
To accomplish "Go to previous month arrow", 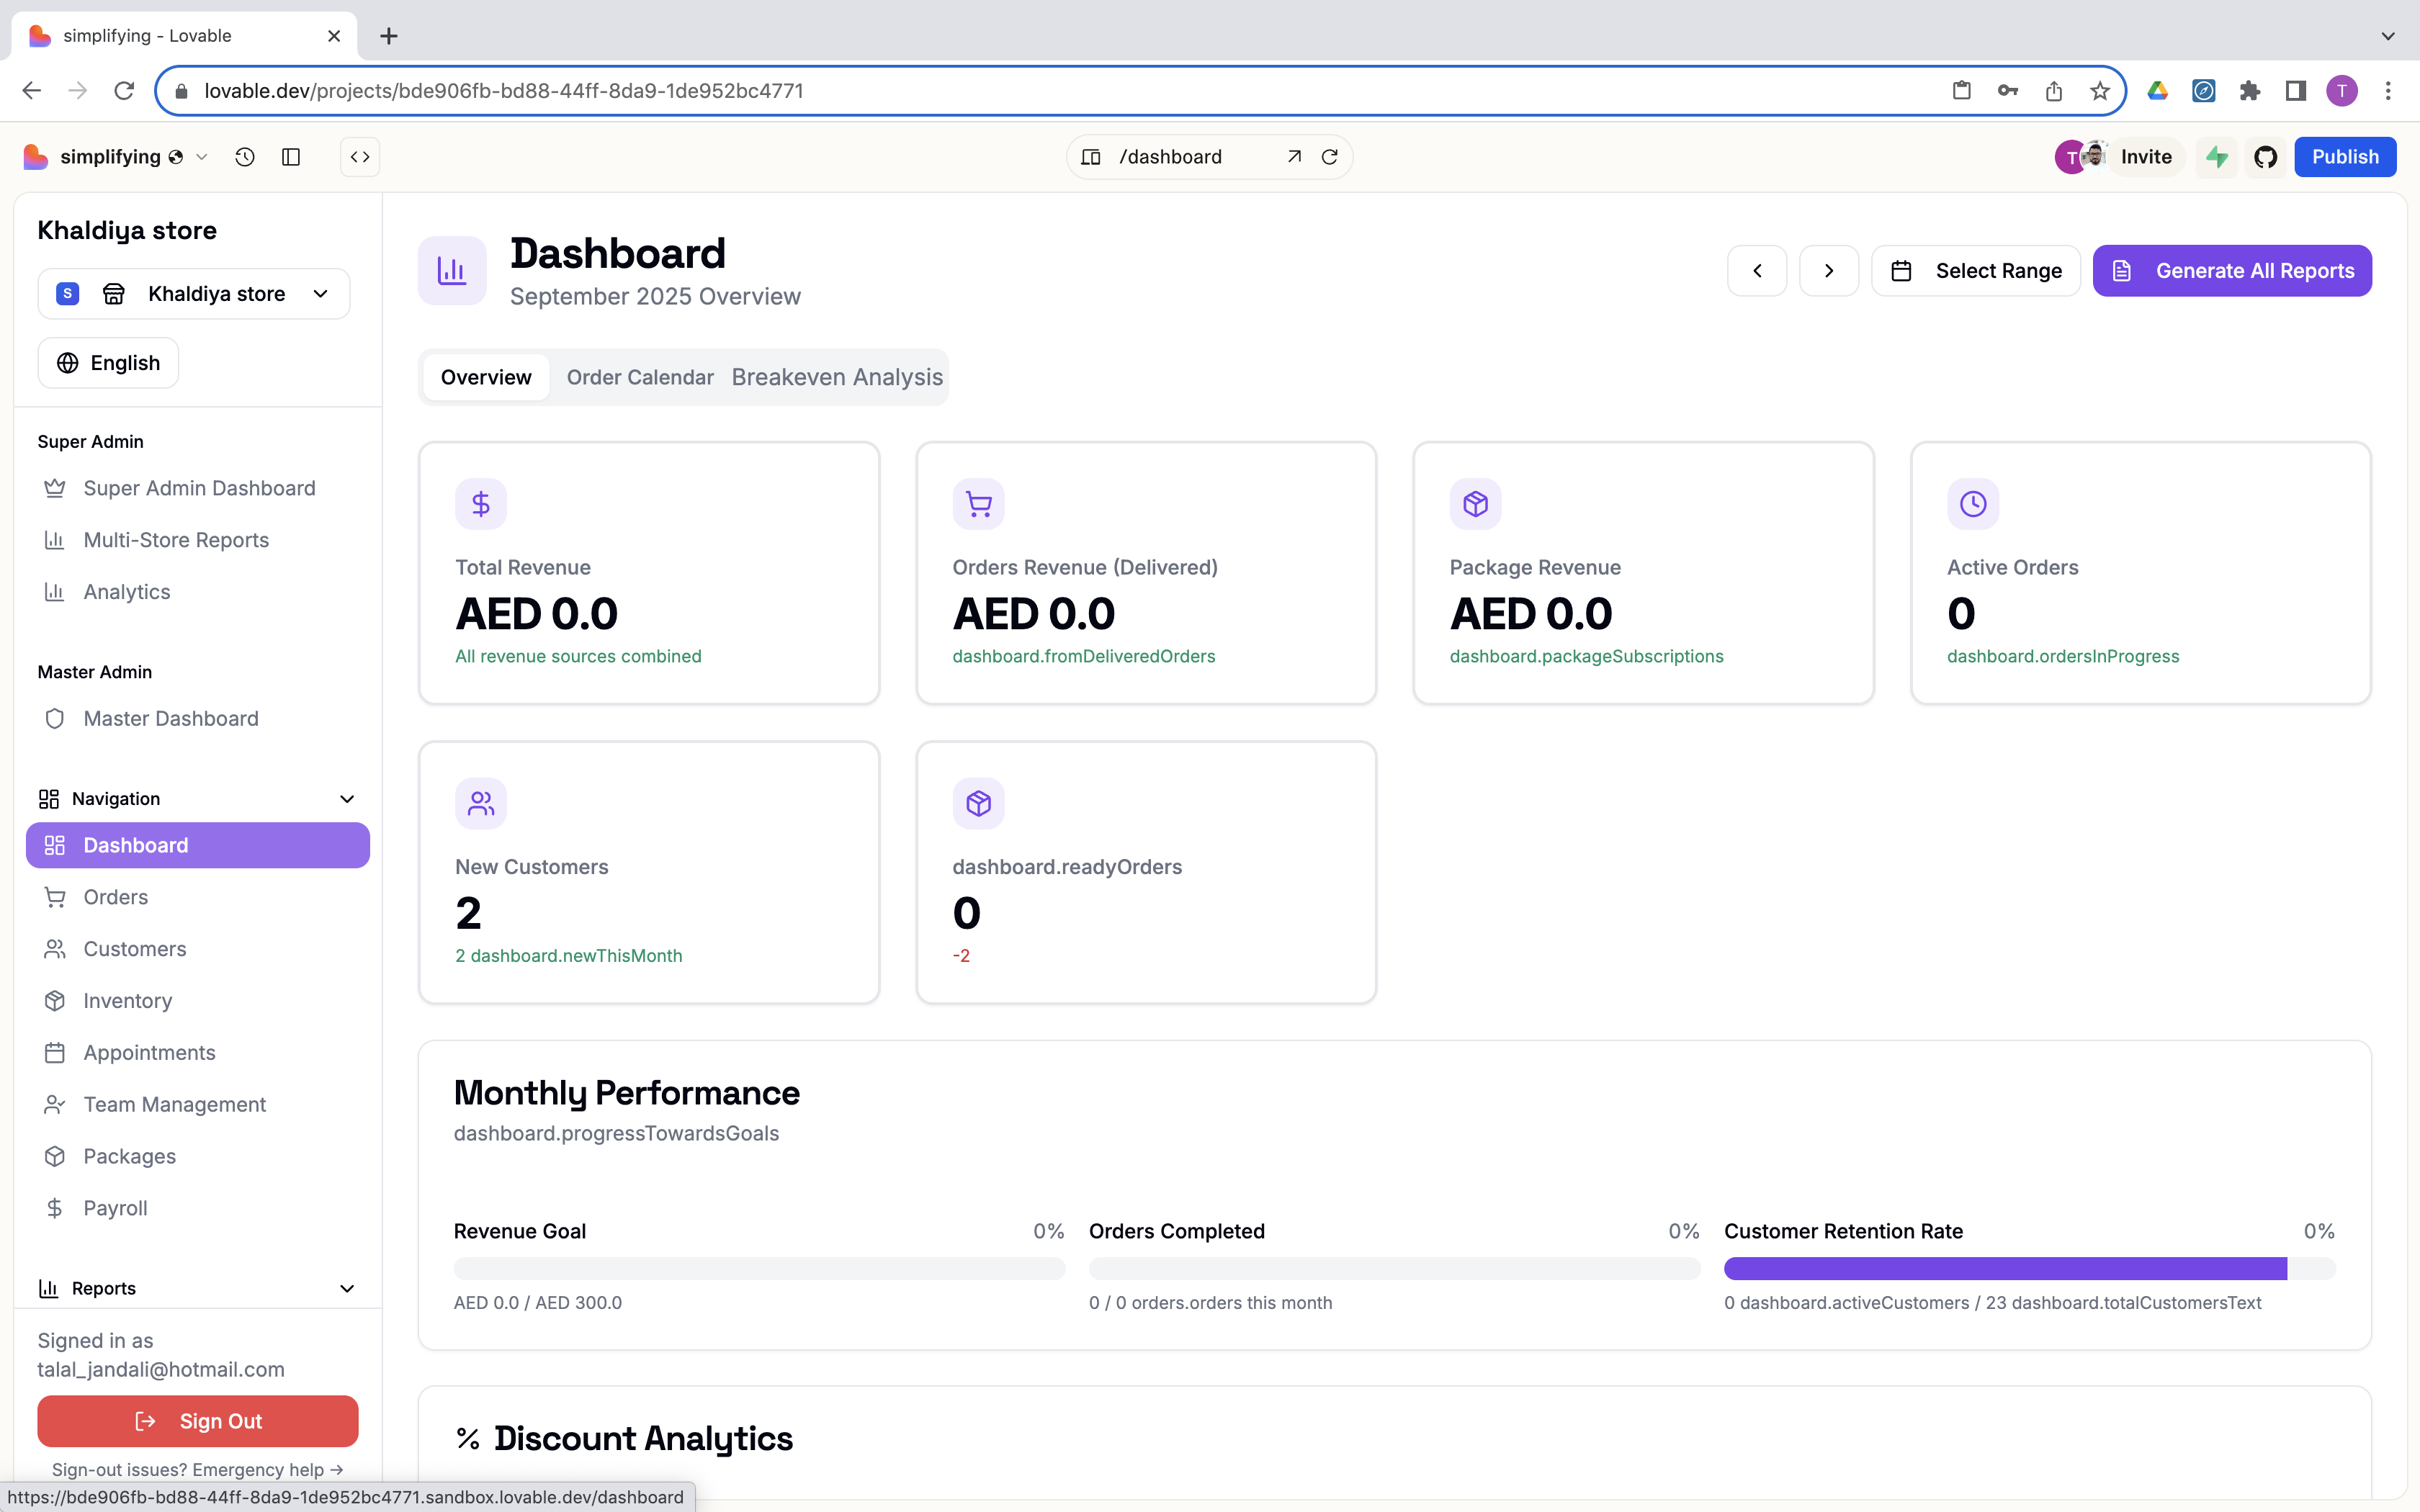I will (x=1757, y=271).
